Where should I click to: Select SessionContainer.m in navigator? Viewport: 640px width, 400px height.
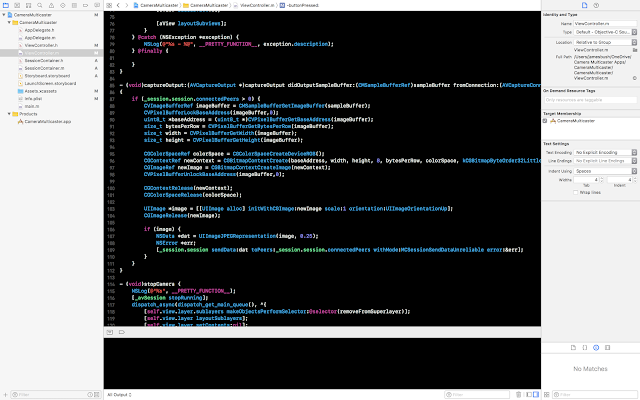44,68
